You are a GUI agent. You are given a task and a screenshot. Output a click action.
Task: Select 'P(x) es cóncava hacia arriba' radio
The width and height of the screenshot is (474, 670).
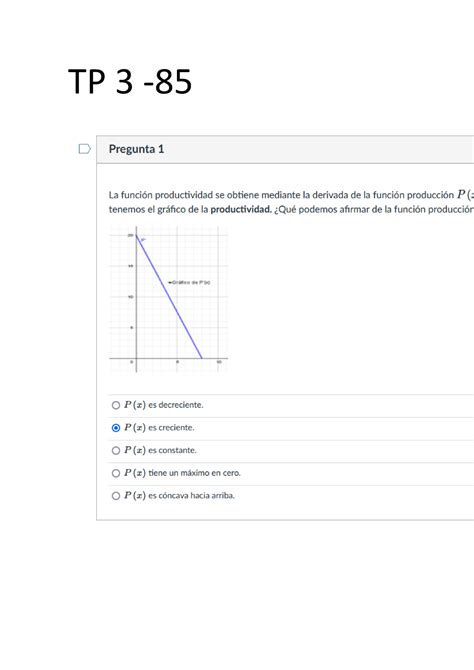[116, 496]
